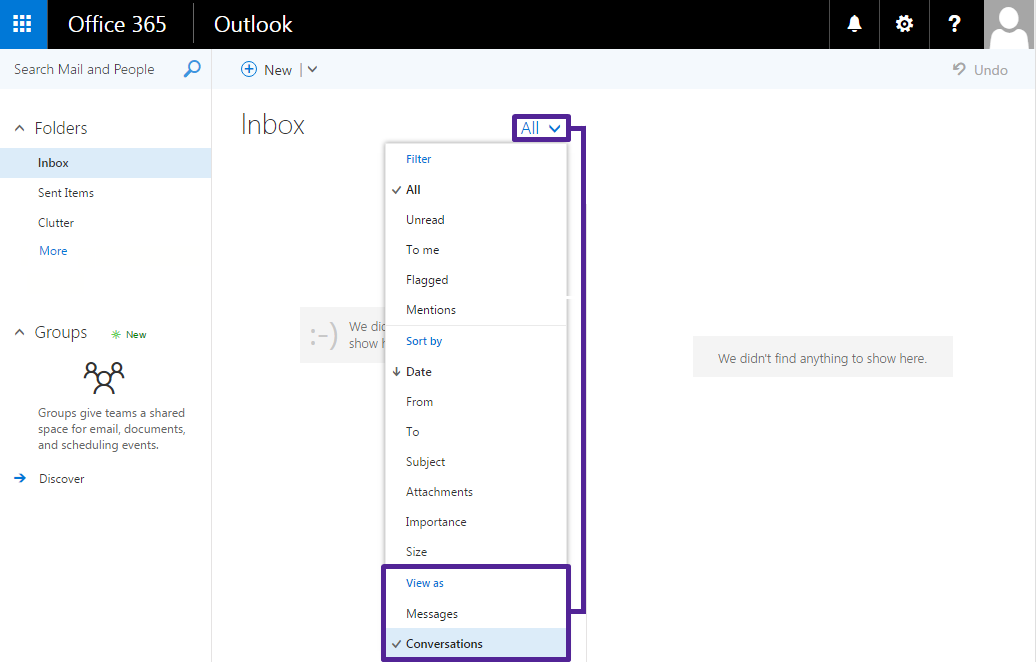The width and height of the screenshot is (1036, 662).
Task: Open the settings gear menu
Action: tap(904, 24)
